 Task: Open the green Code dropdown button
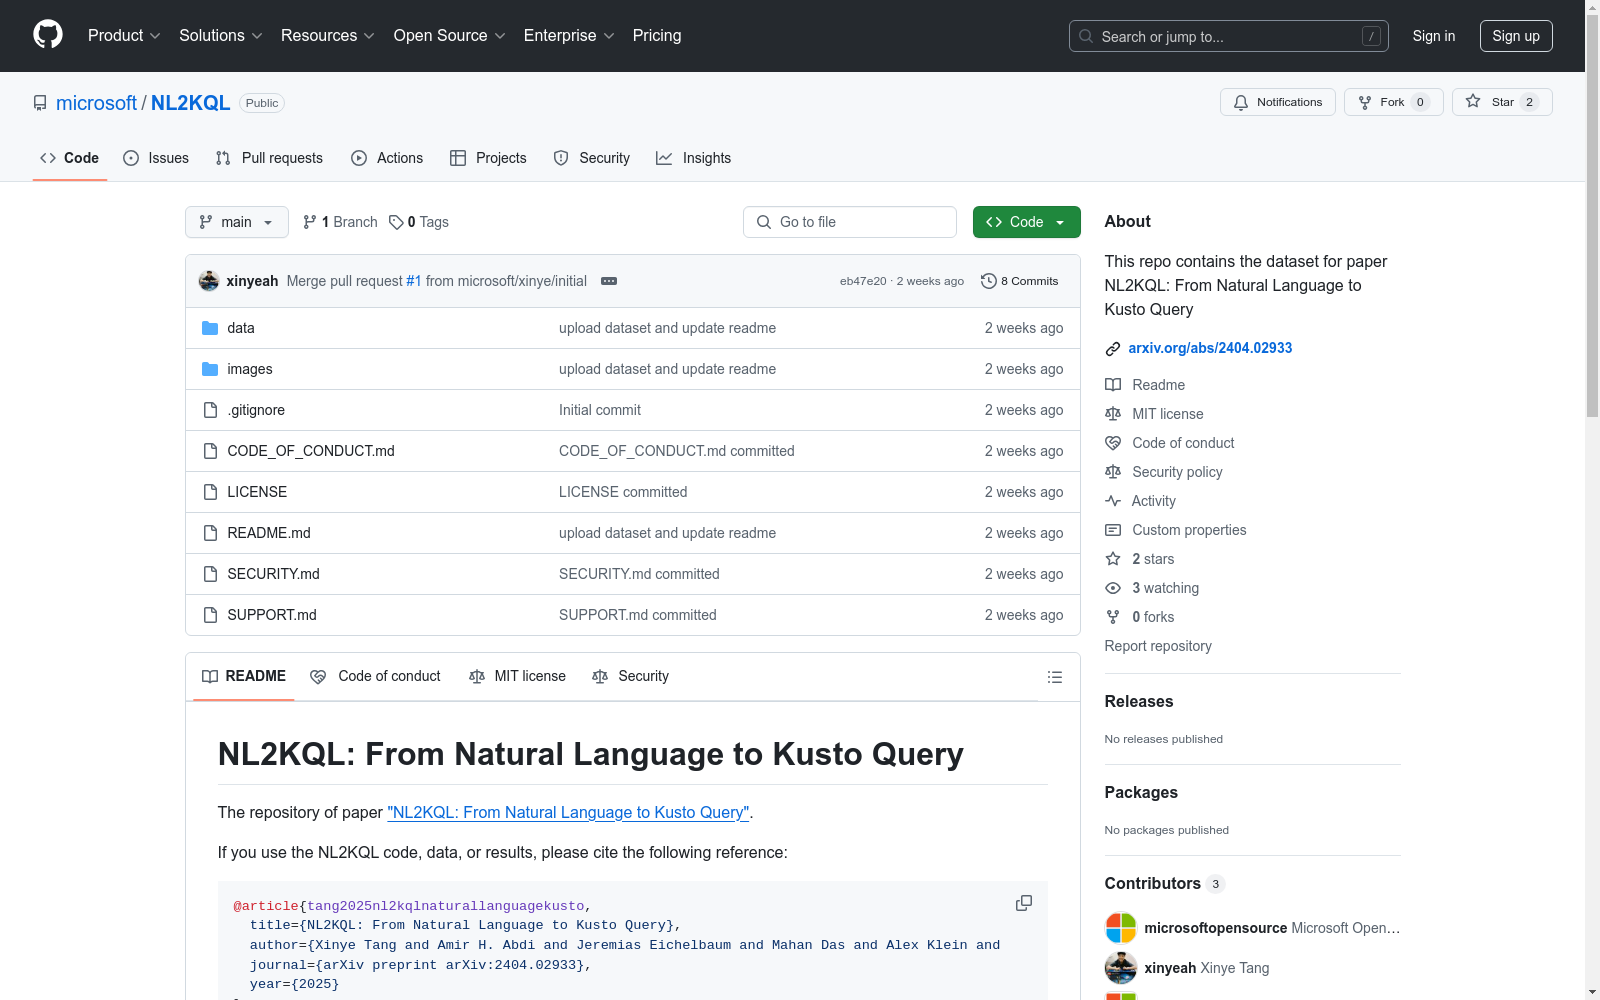[1026, 222]
